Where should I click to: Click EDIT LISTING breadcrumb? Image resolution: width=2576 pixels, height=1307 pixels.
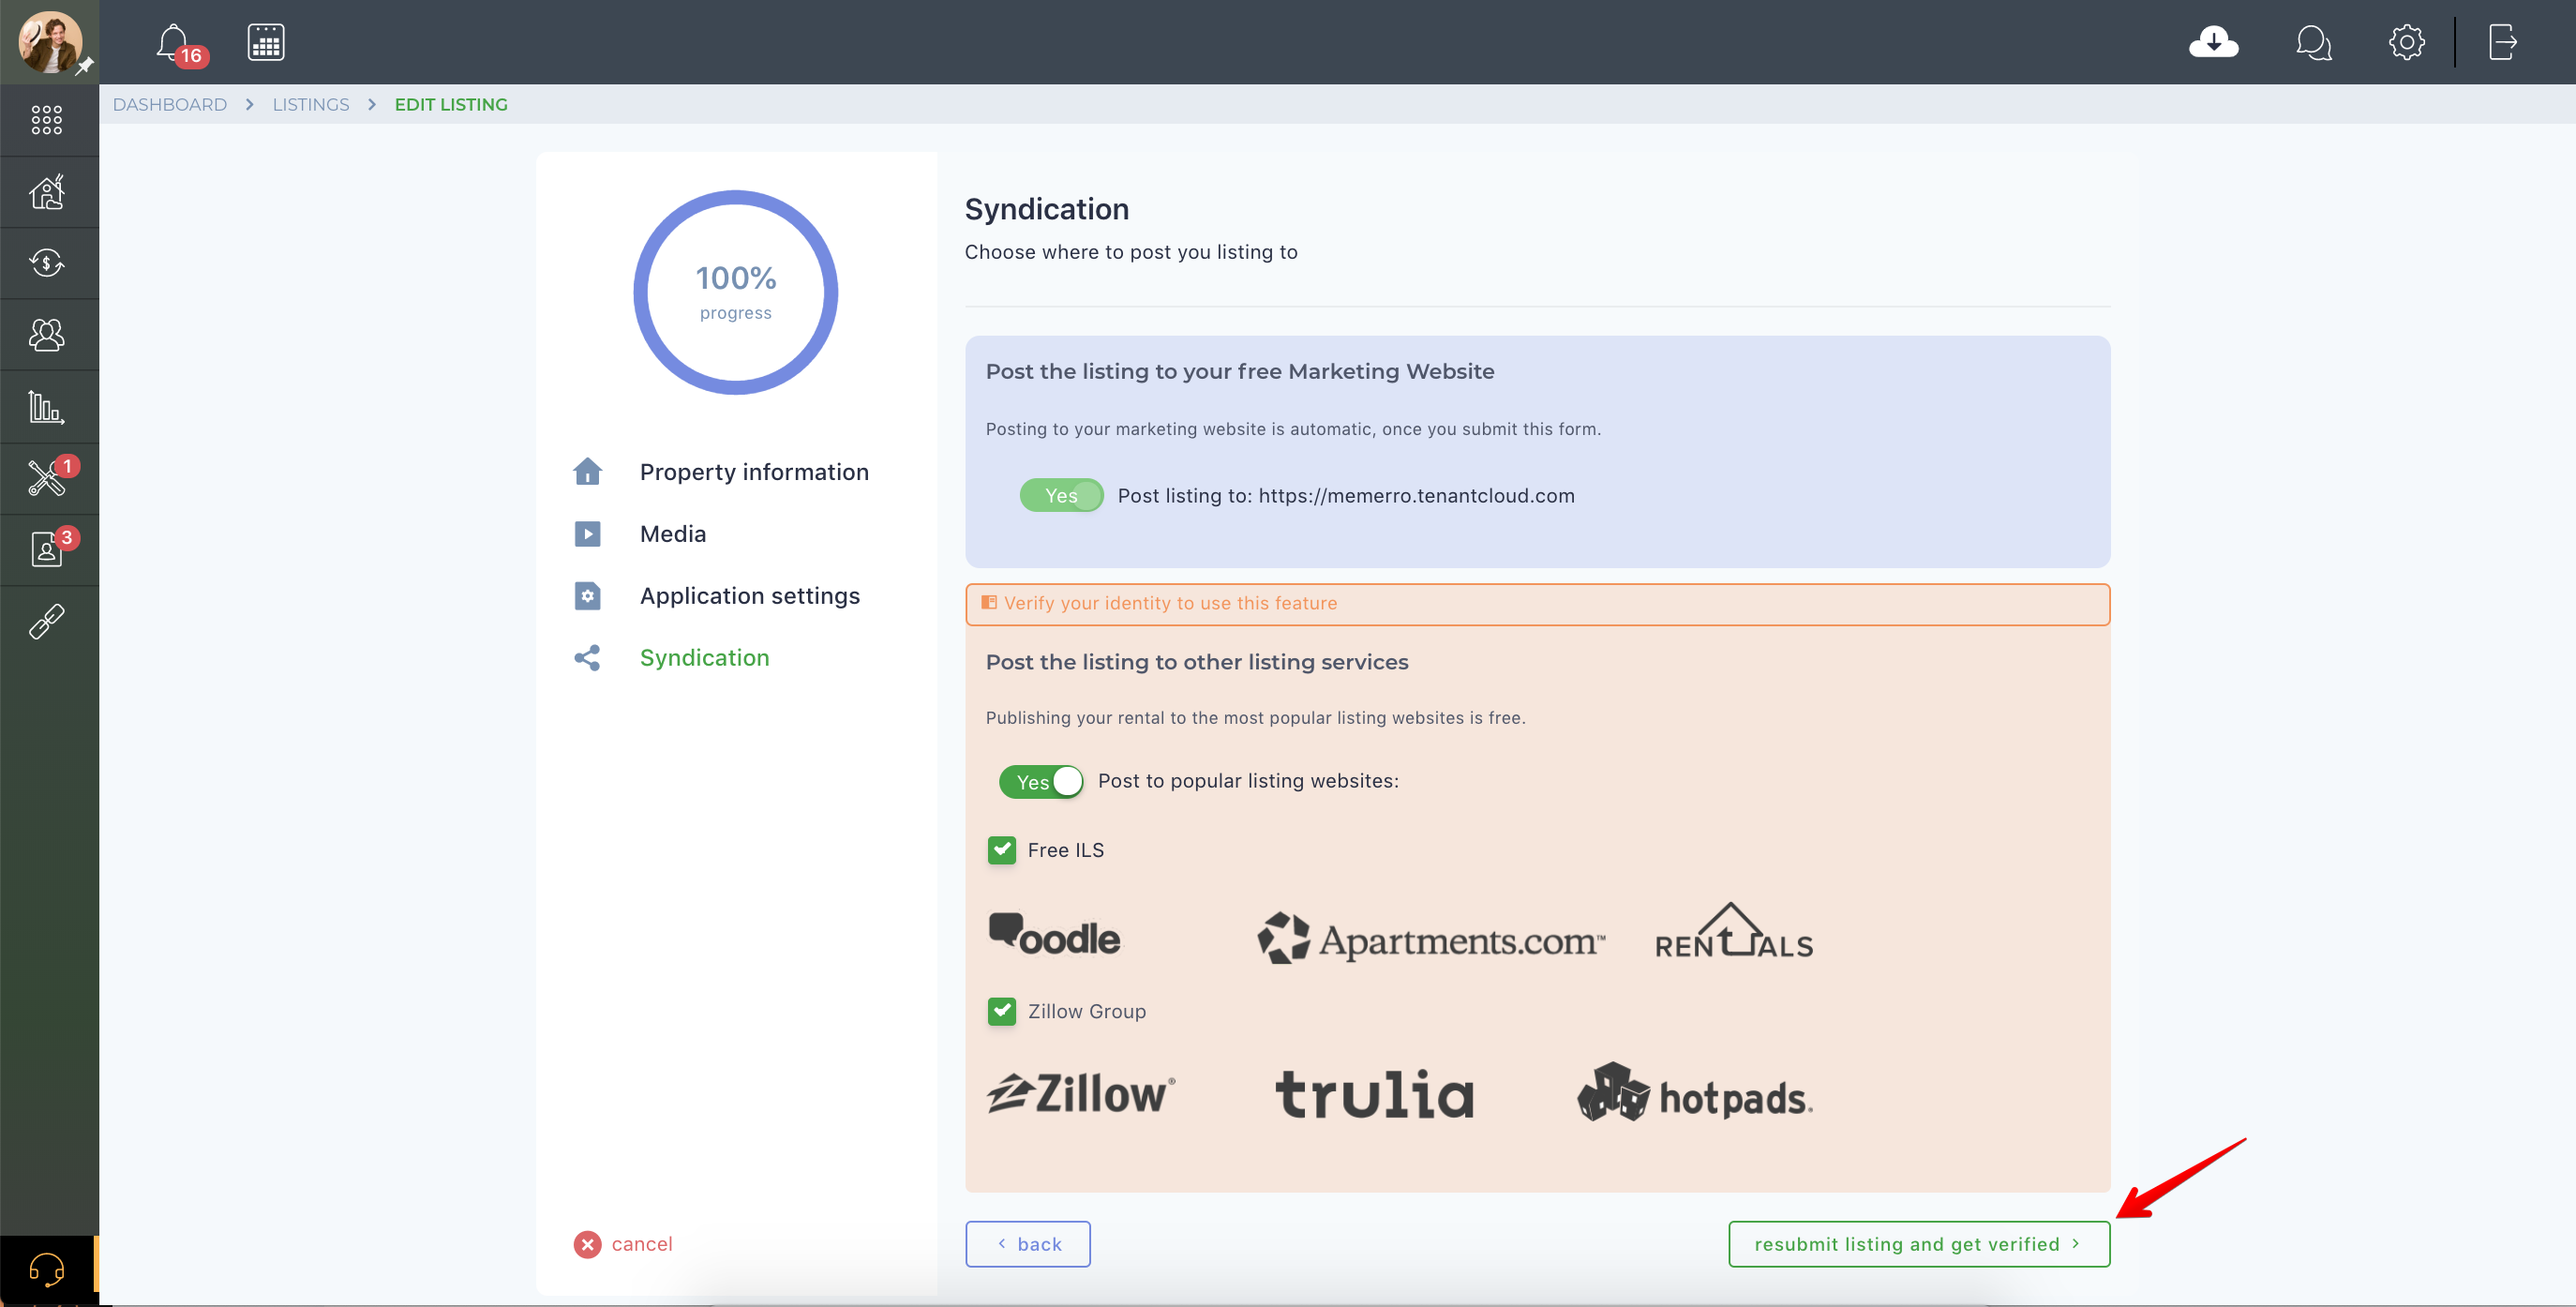coord(451,104)
